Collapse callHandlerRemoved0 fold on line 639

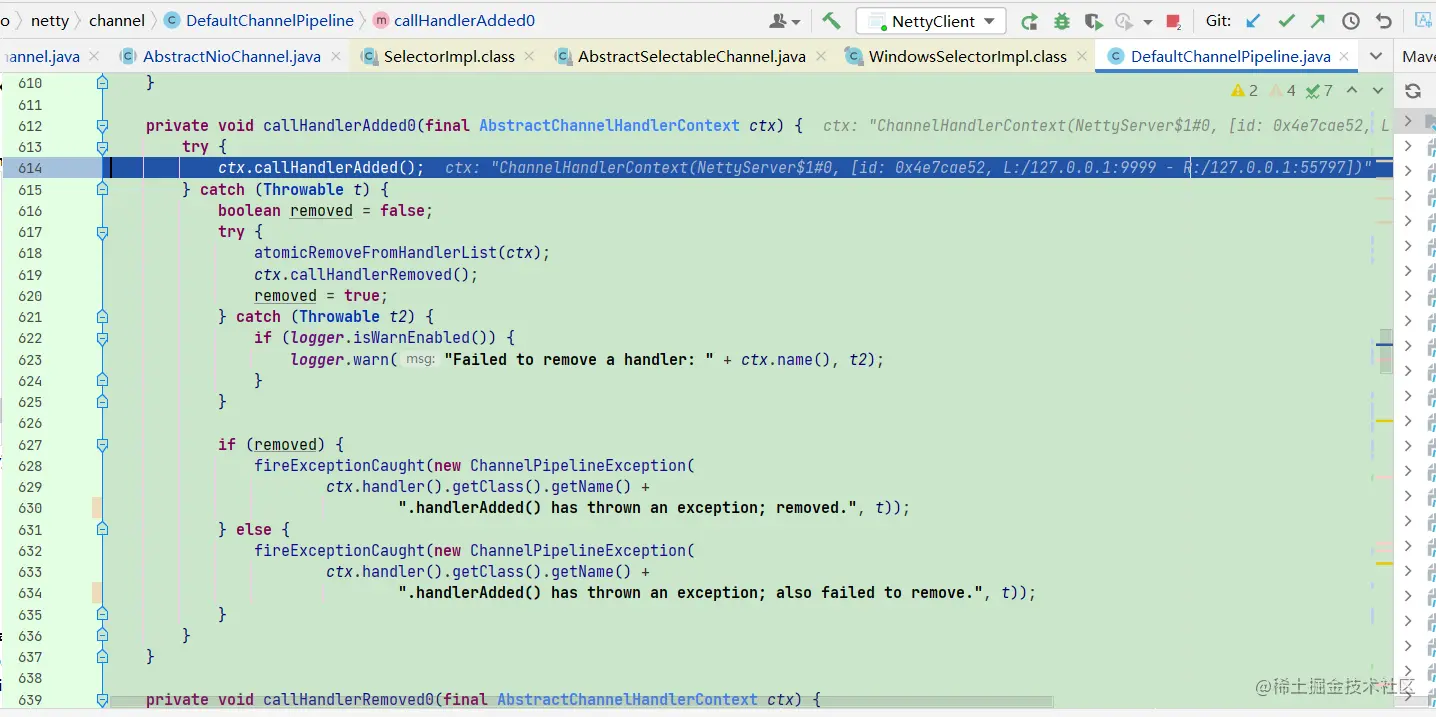pos(102,699)
